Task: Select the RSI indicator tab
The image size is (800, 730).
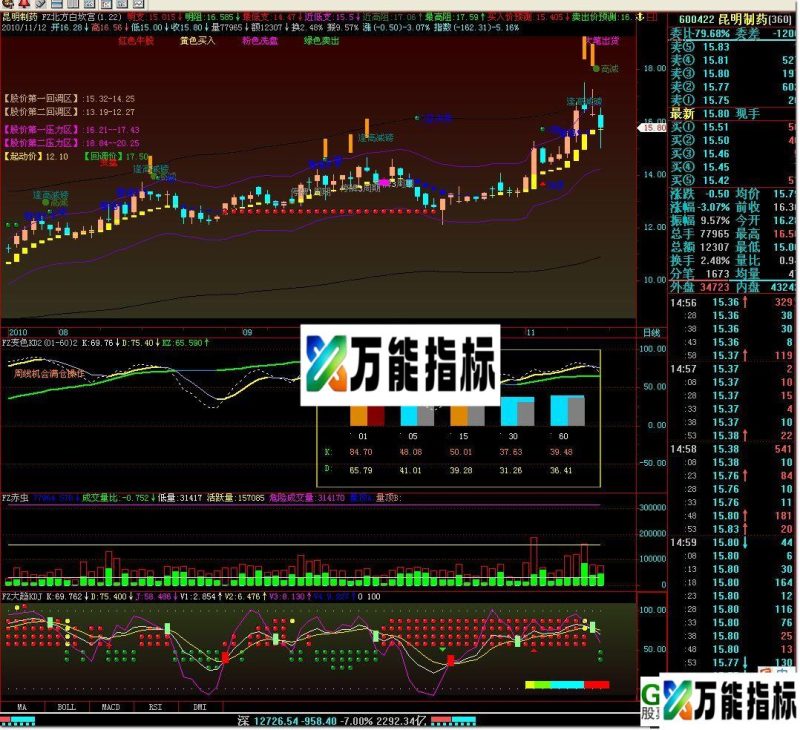Action: pos(155,707)
